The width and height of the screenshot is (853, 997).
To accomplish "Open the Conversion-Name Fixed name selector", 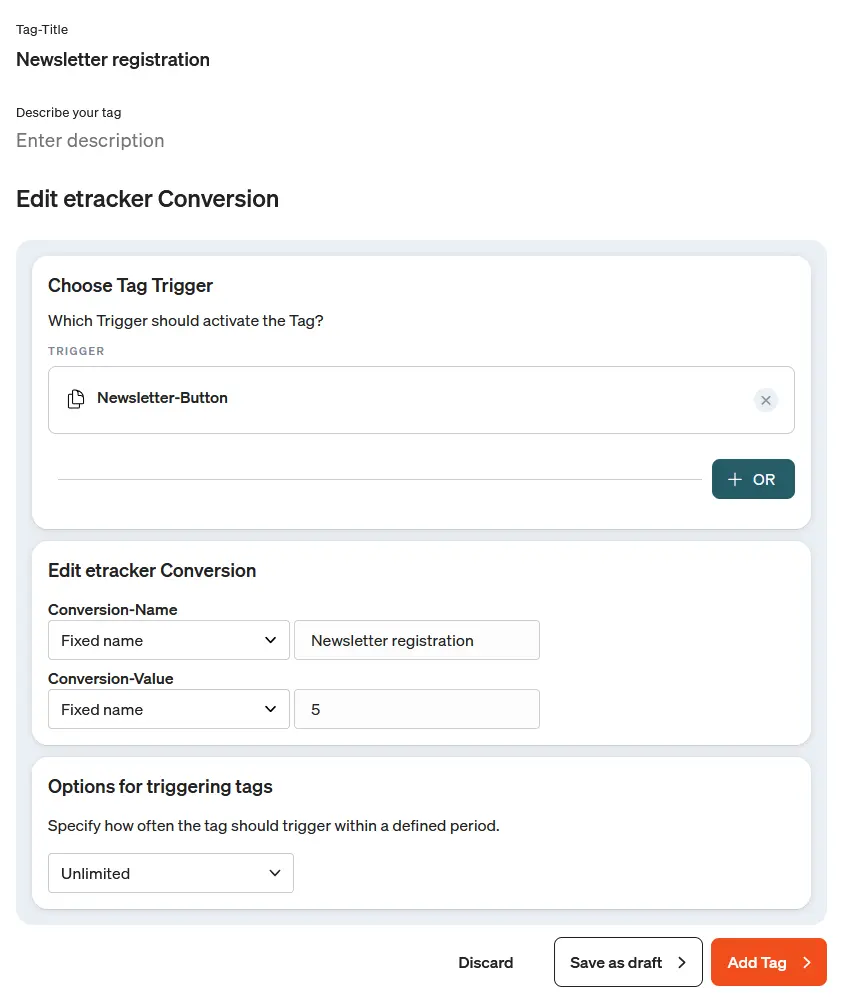I will 168,640.
